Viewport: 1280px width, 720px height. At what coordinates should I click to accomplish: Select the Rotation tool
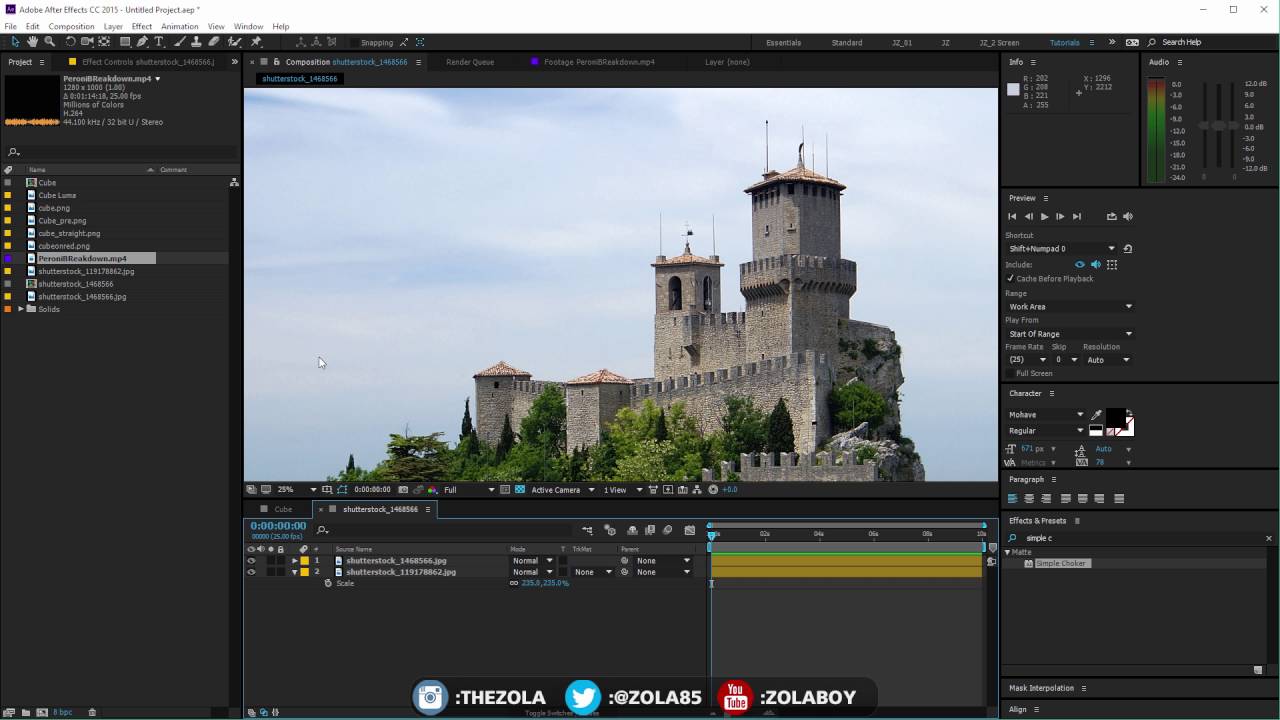70,42
